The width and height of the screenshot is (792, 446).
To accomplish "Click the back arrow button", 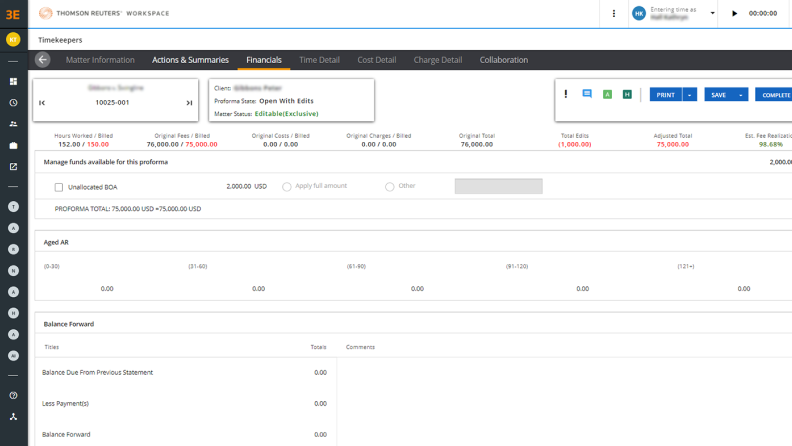I will point(43,60).
